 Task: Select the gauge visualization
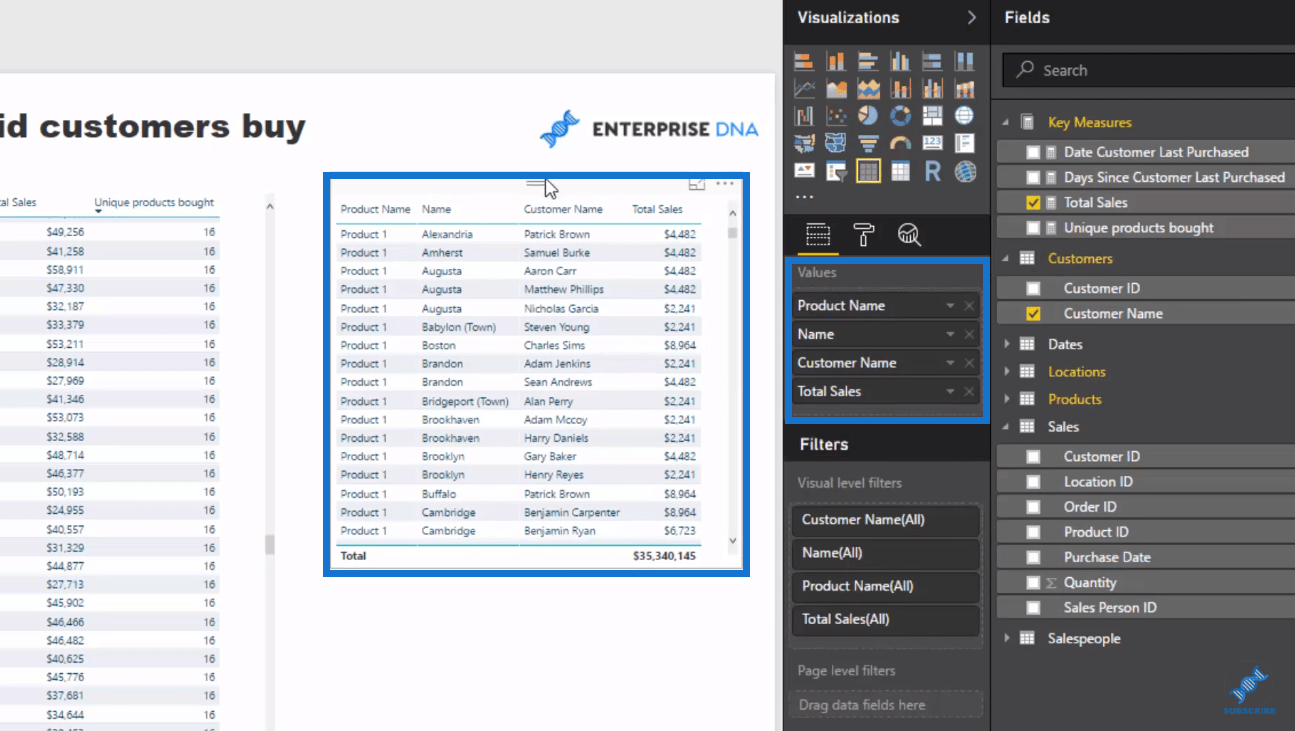(900, 144)
